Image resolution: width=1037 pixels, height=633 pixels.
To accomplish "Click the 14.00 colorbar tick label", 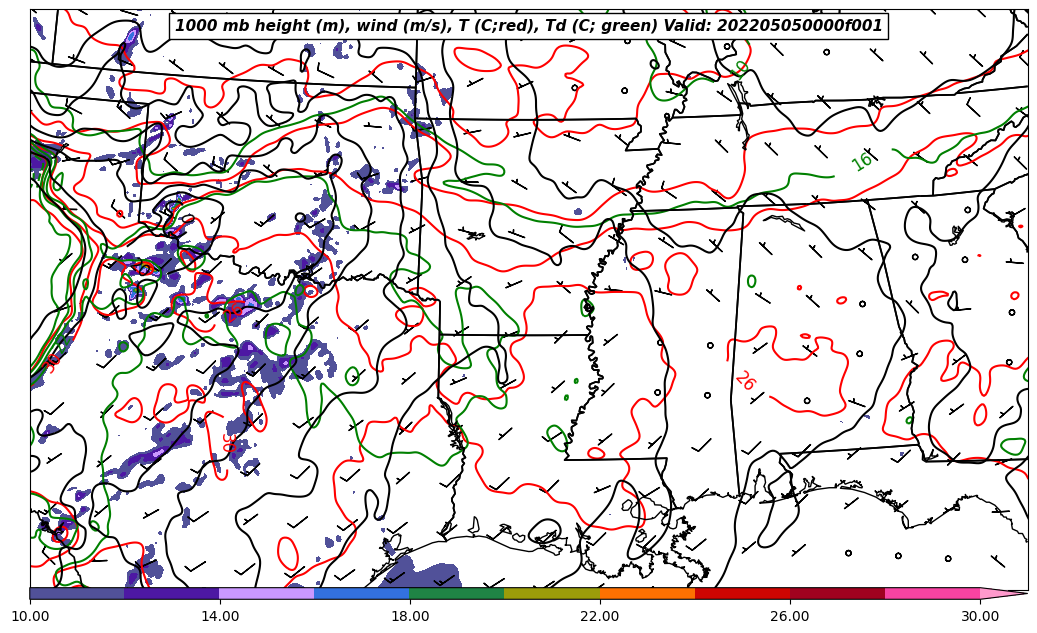I will pos(220,616).
